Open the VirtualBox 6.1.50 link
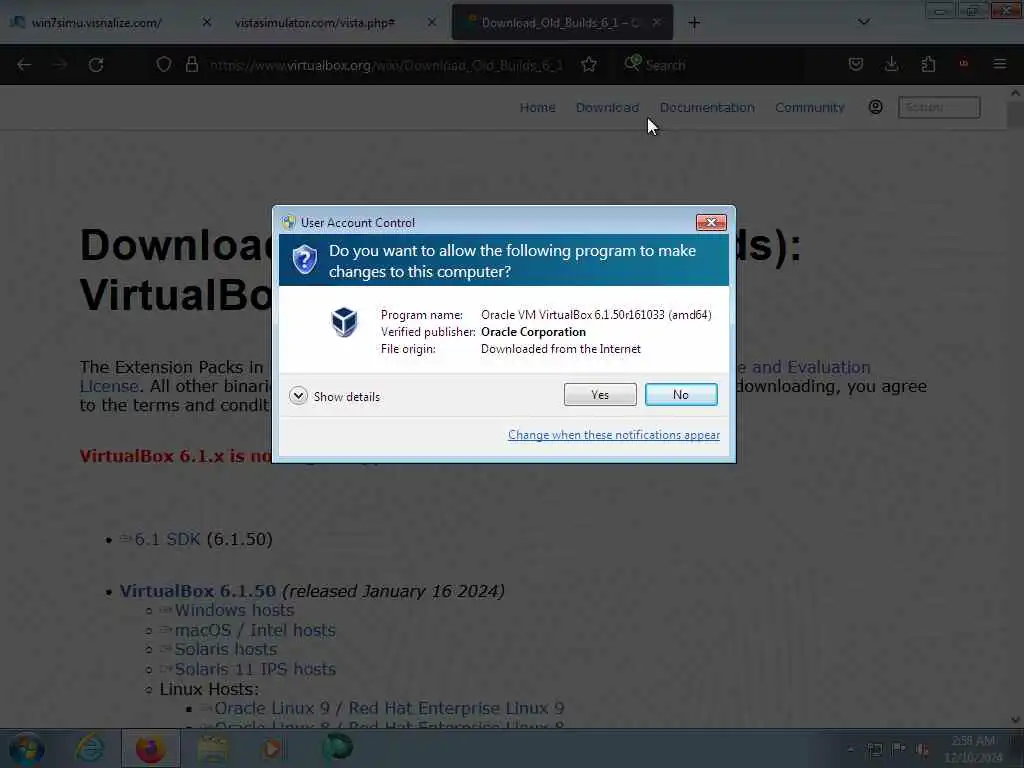 click(x=197, y=591)
